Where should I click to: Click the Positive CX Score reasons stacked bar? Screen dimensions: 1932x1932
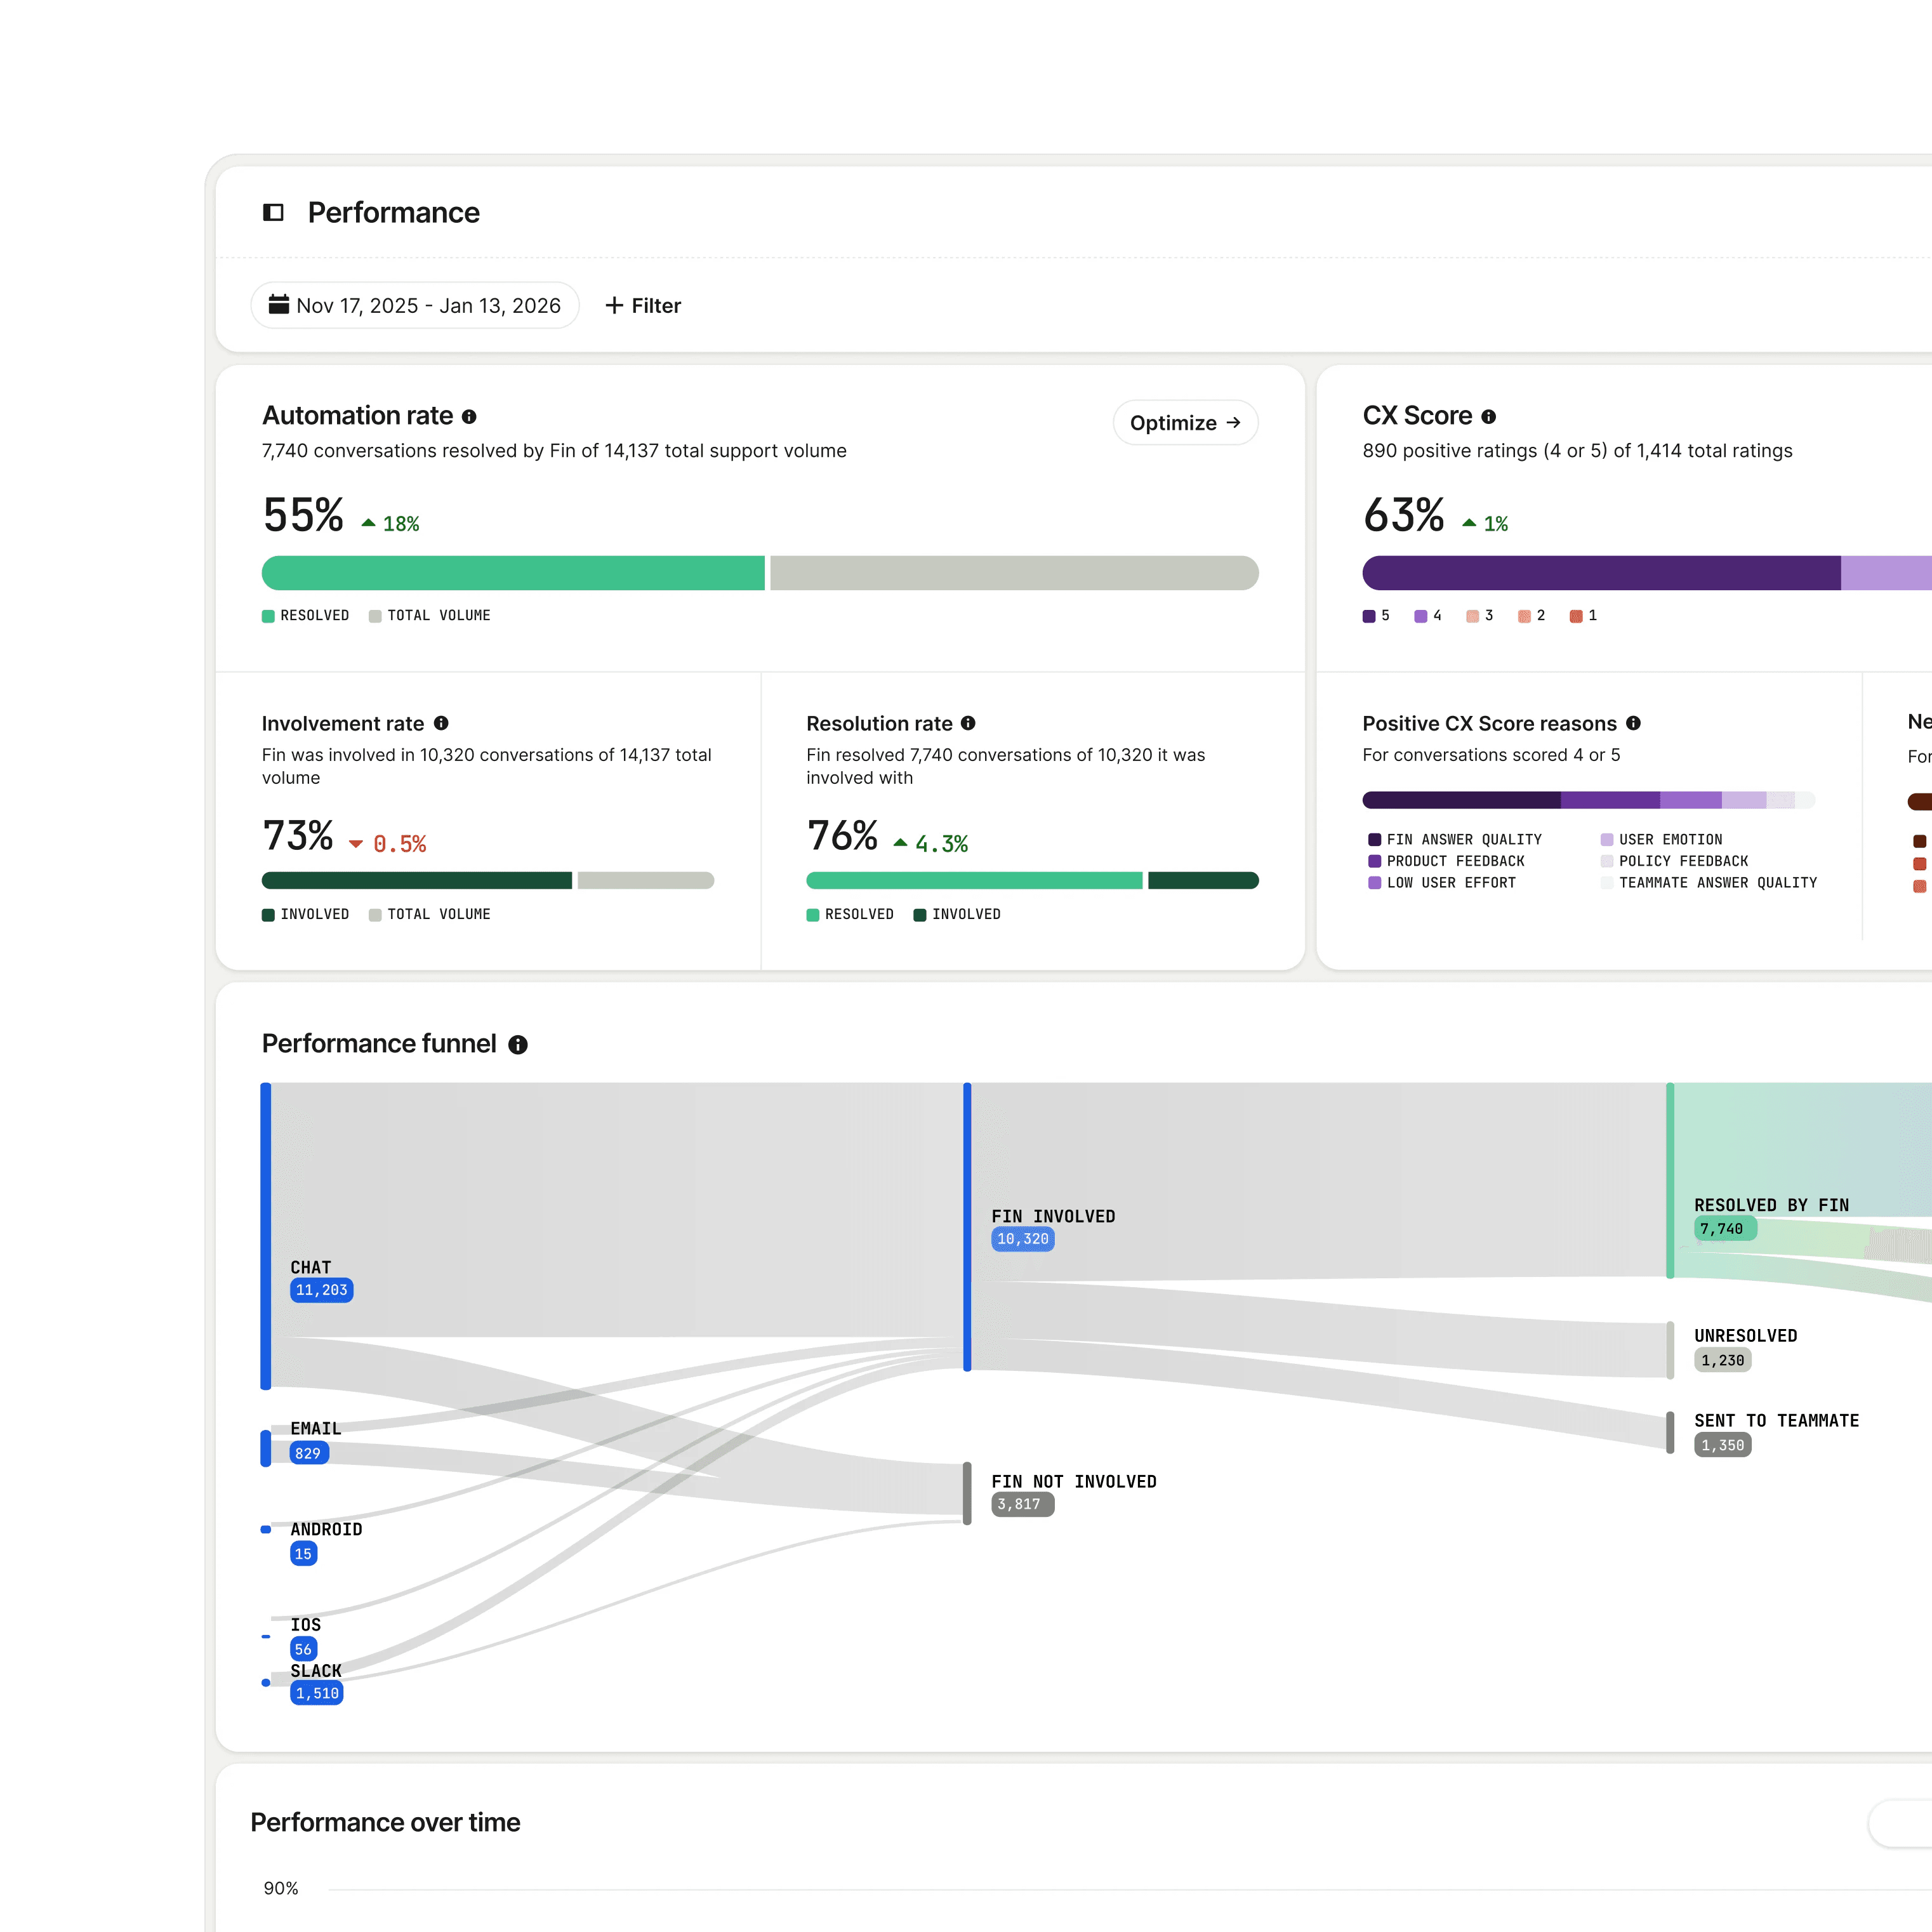click(1588, 800)
